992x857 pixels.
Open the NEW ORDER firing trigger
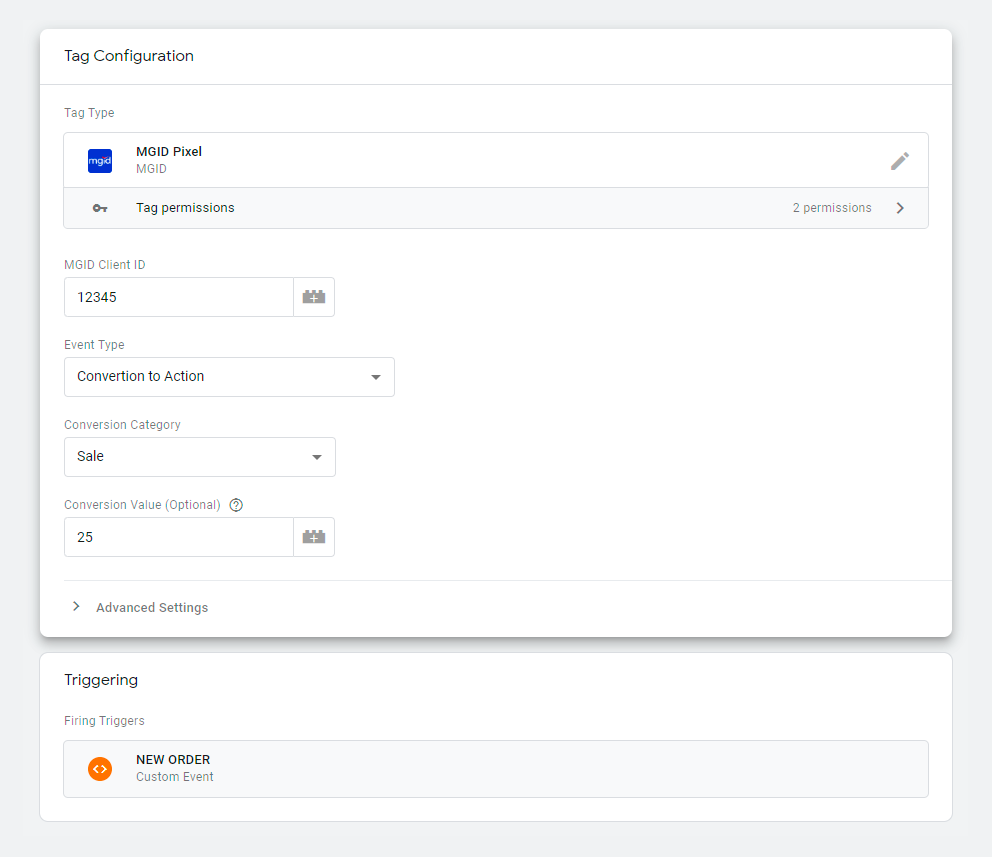pyautogui.click(x=496, y=769)
